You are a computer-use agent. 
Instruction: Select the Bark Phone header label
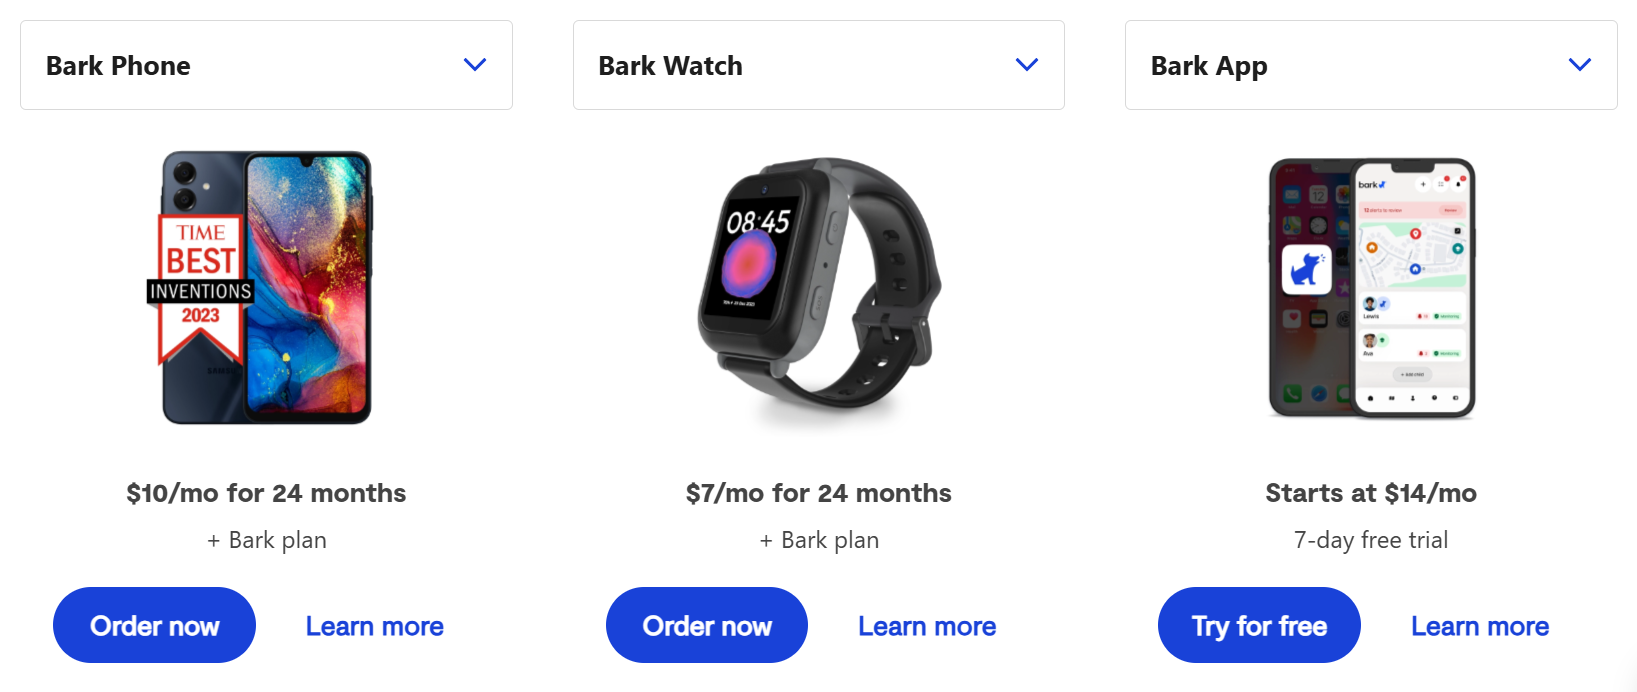point(118,66)
